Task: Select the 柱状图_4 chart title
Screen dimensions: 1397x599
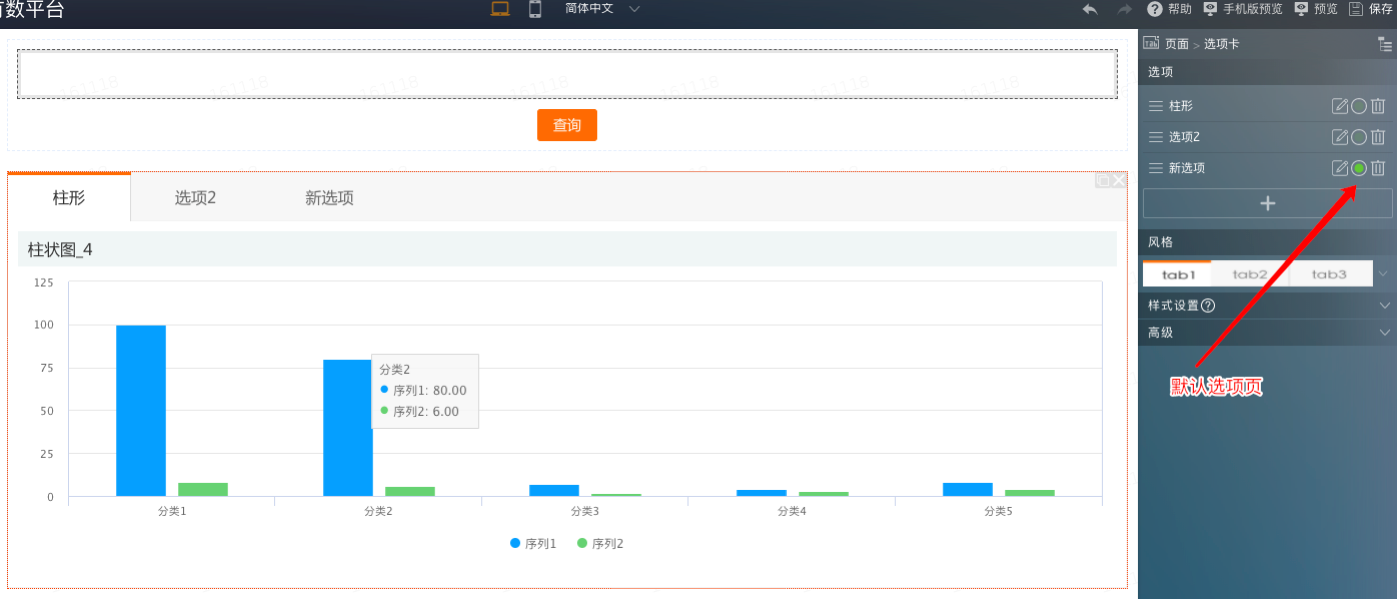Action: [x=60, y=250]
